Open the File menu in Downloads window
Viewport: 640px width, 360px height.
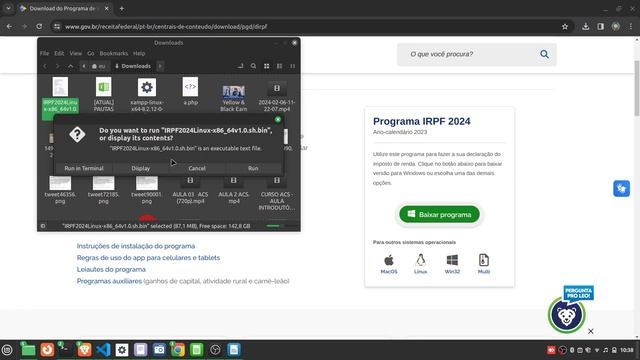pos(44,53)
